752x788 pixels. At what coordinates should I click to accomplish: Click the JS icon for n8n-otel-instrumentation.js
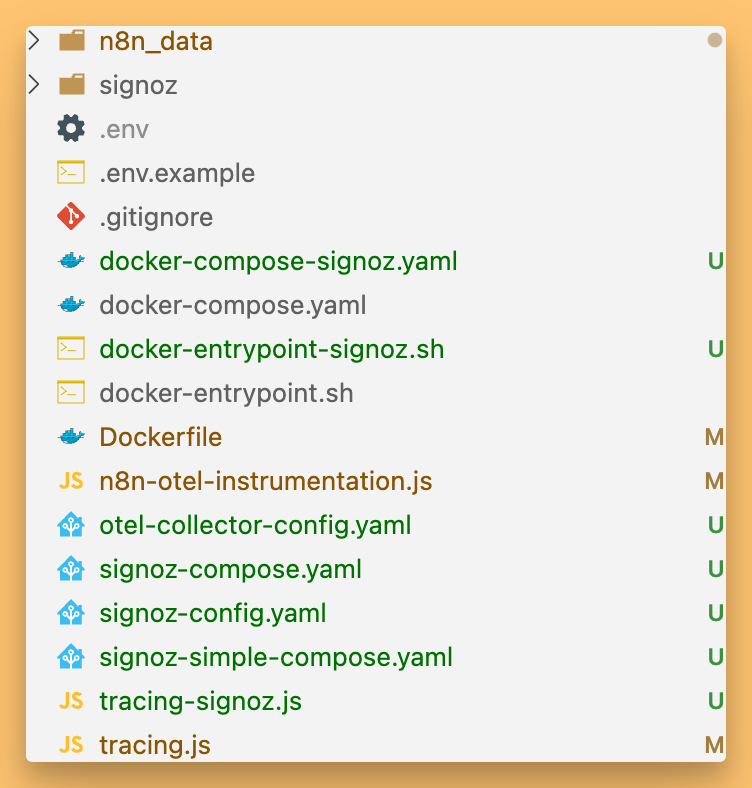[71, 481]
